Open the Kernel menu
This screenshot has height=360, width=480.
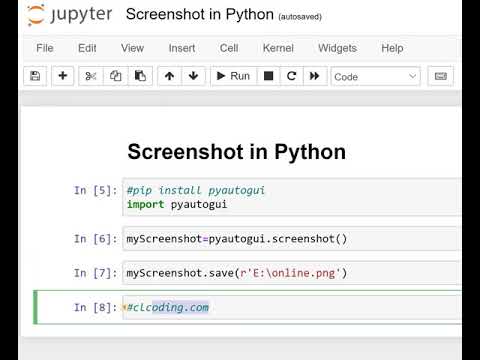pos(278,48)
